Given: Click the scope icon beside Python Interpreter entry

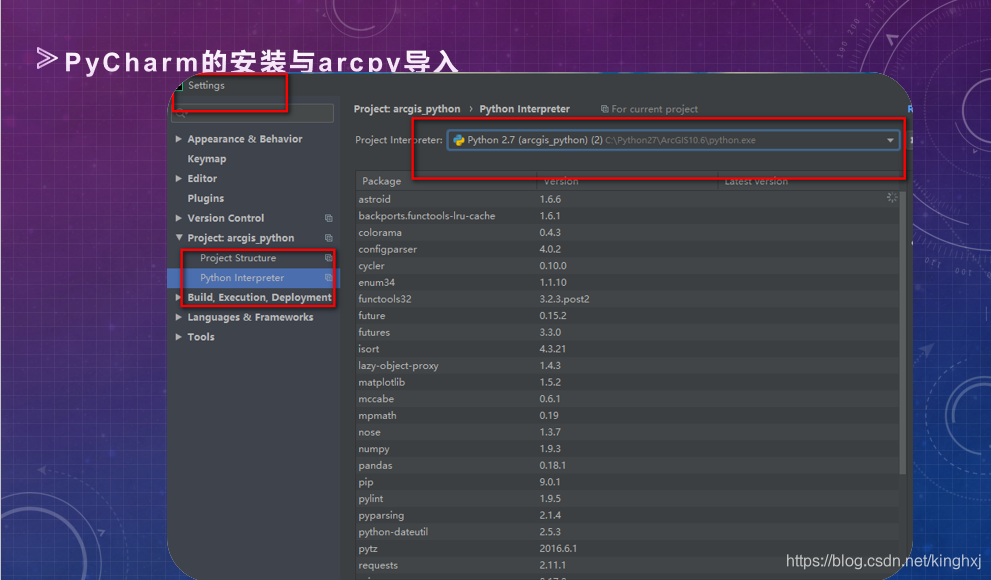Looking at the screenshot, I should [x=330, y=277].
